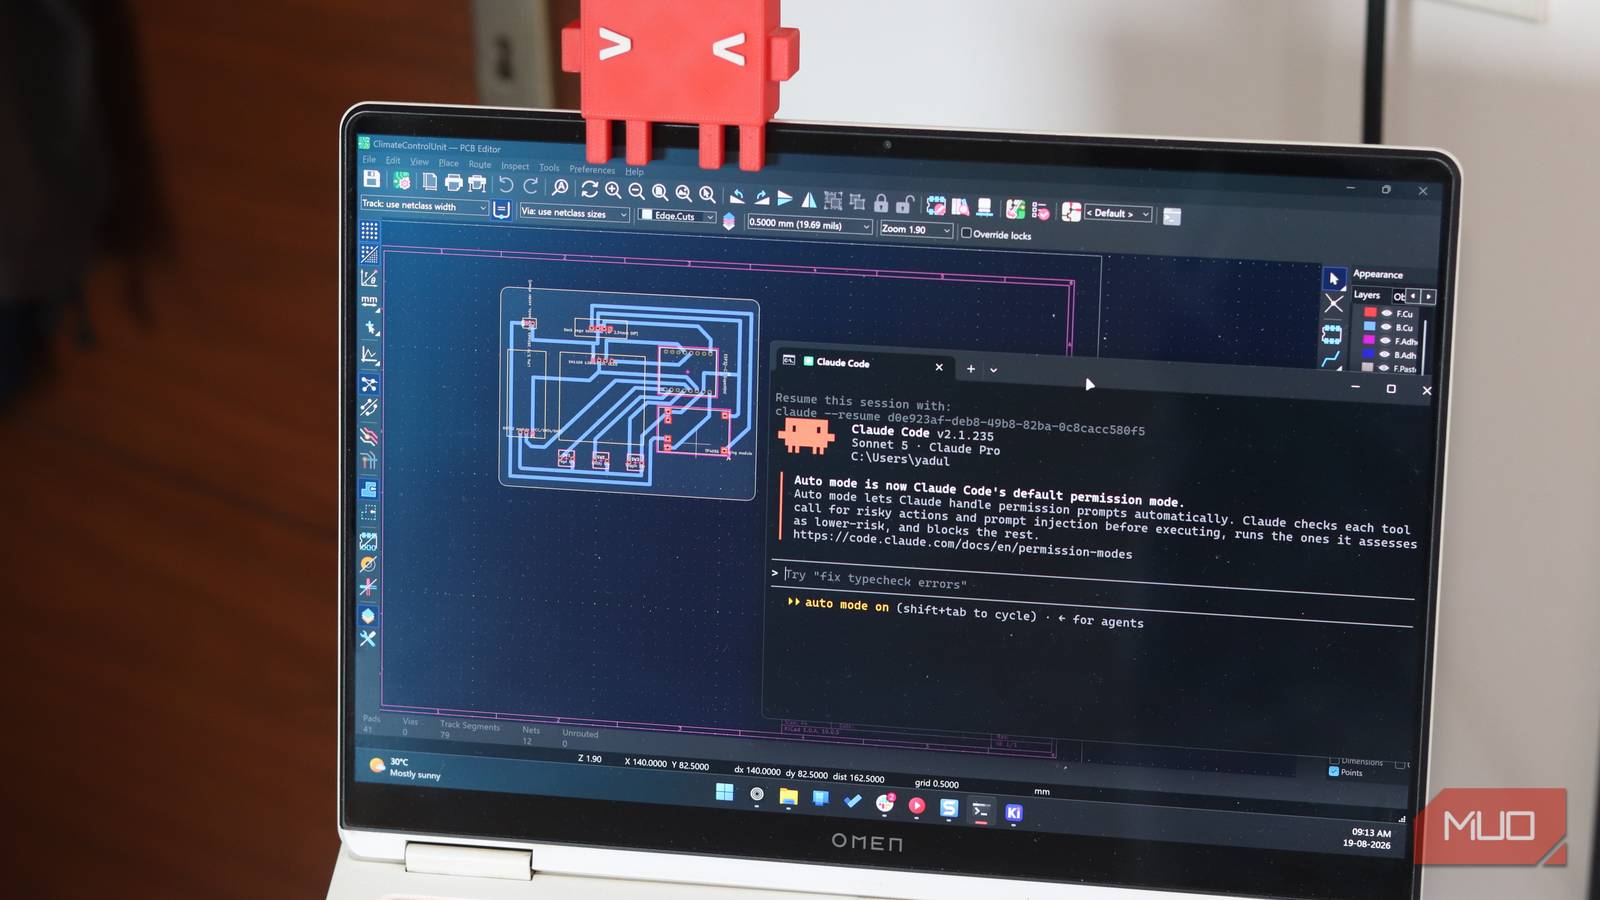Select the arrow selection tool
This screenshot has width=1600, height=900.
1333,278
